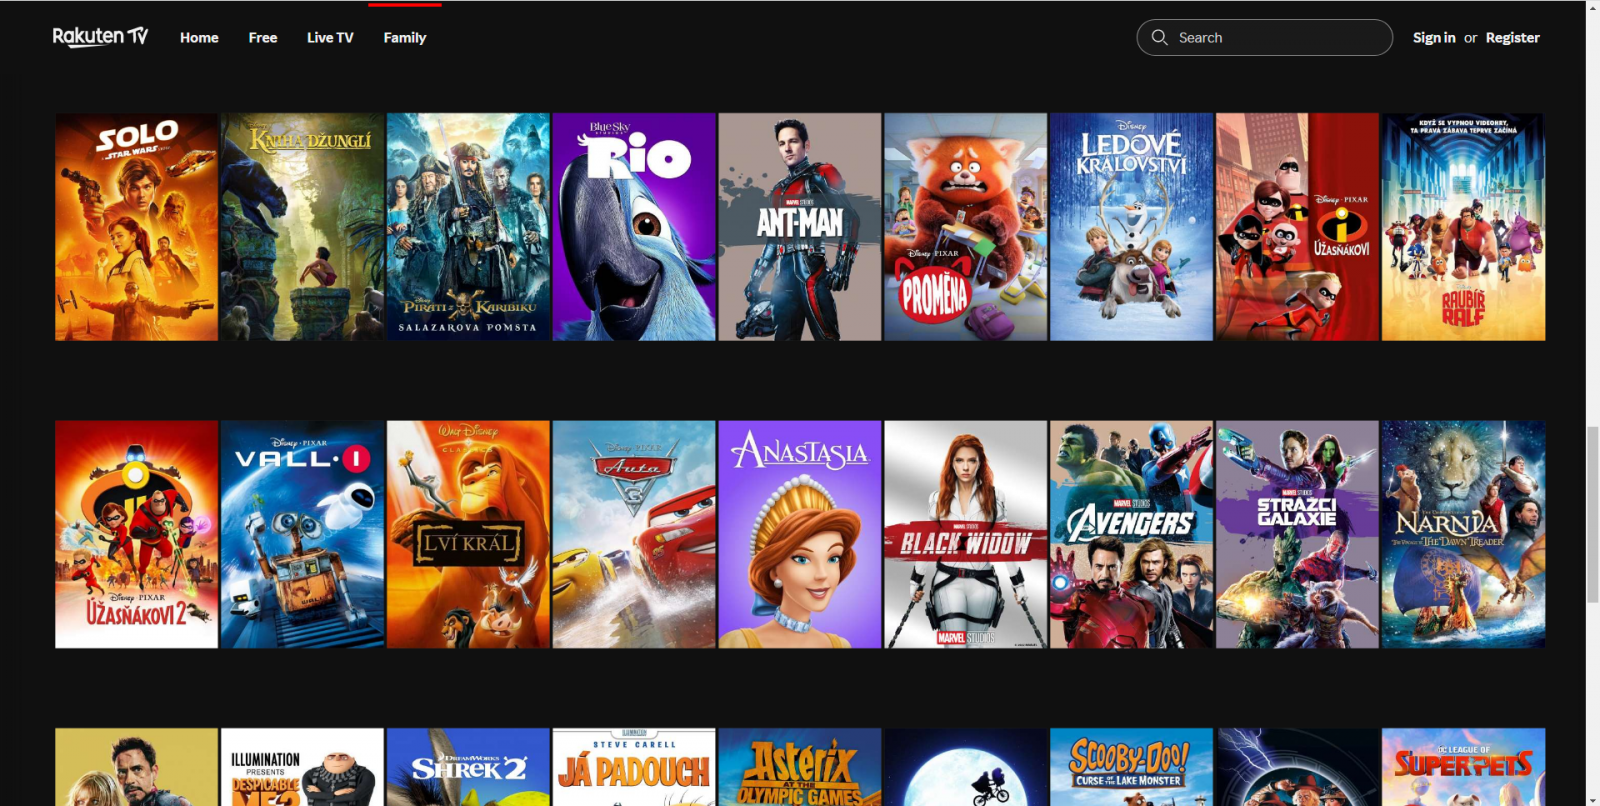
Task: Open the Solo Star Wars poster
Action: pos(136,227)
